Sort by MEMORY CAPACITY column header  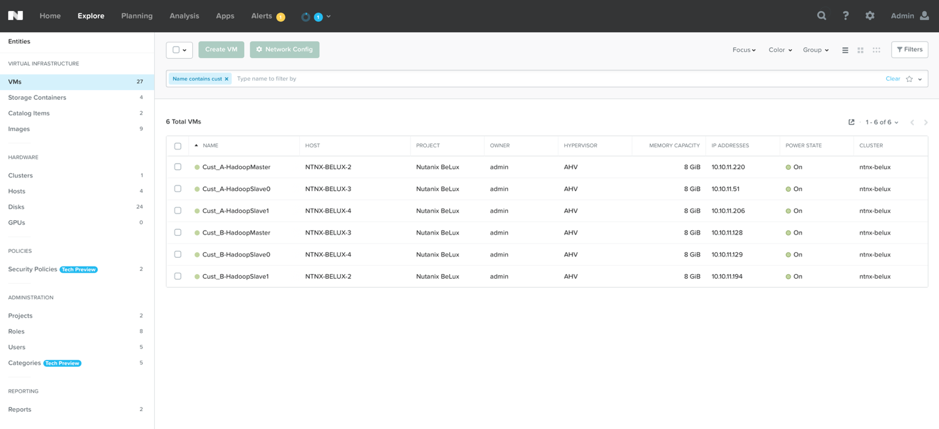(674, 146)
